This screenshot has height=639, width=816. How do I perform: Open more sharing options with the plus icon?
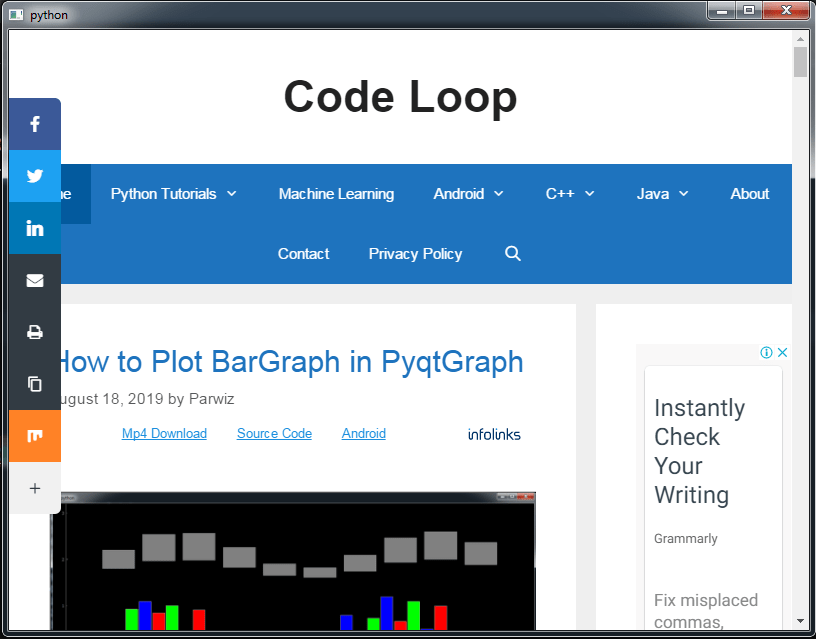[35, 488]
